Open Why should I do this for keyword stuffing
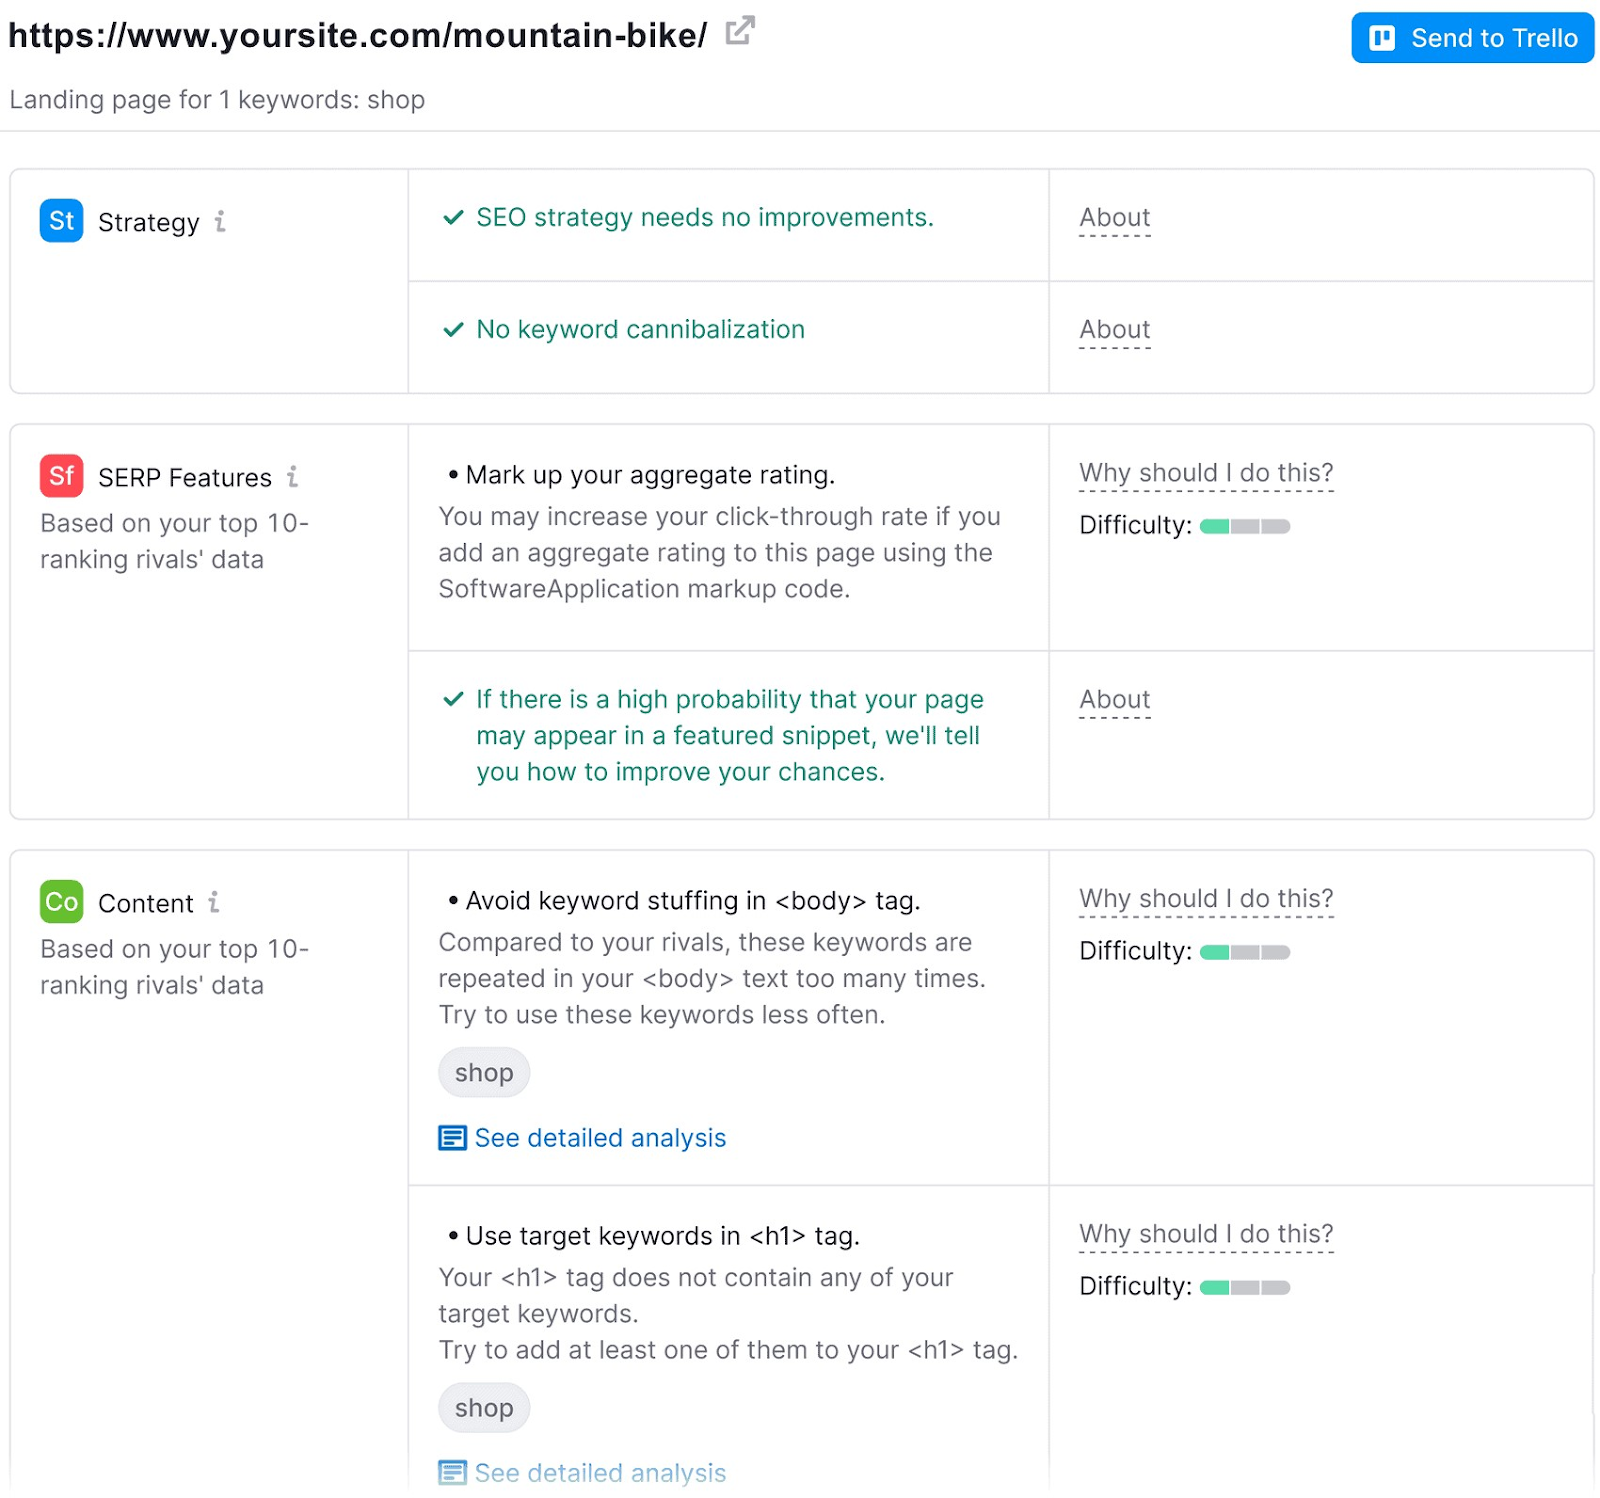This screenshot has height=1498, width=1600. (x=1205, y=898)
